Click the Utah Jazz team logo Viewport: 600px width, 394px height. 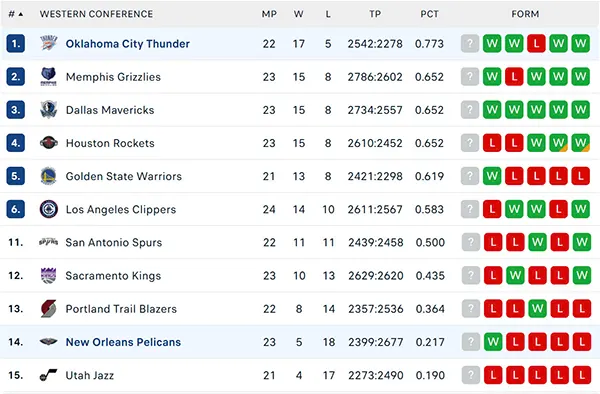(x=49, y=375)
